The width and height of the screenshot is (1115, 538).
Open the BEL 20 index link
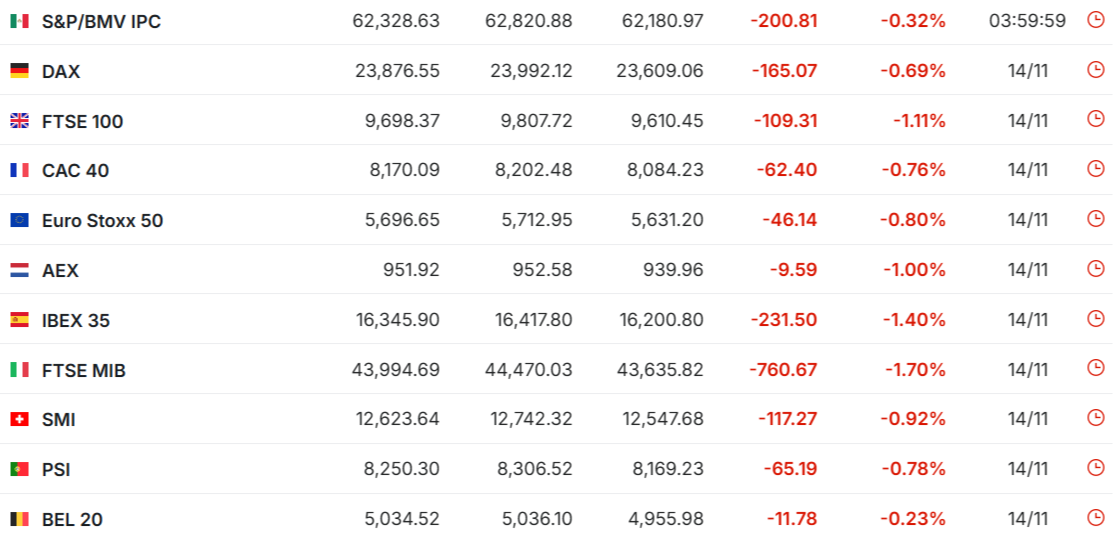click(x=72, y=520)
